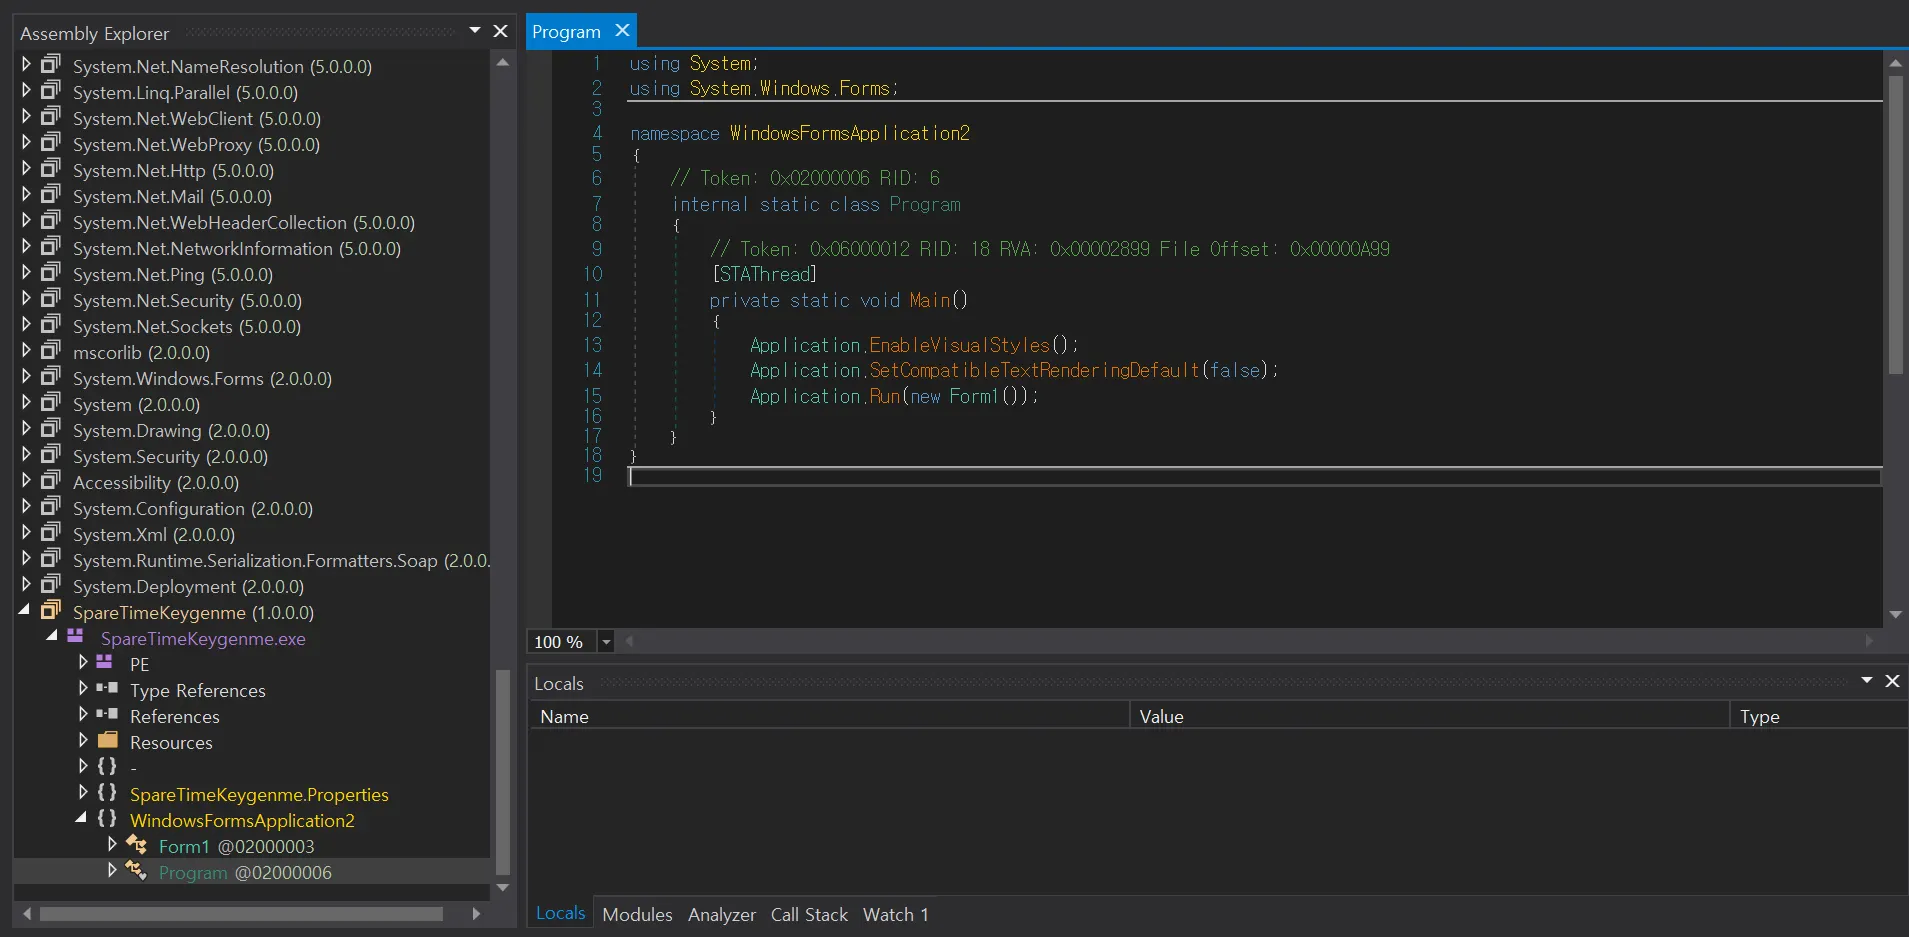Select SpareTimeKeygenme.Properties namespace

[259, 794]
